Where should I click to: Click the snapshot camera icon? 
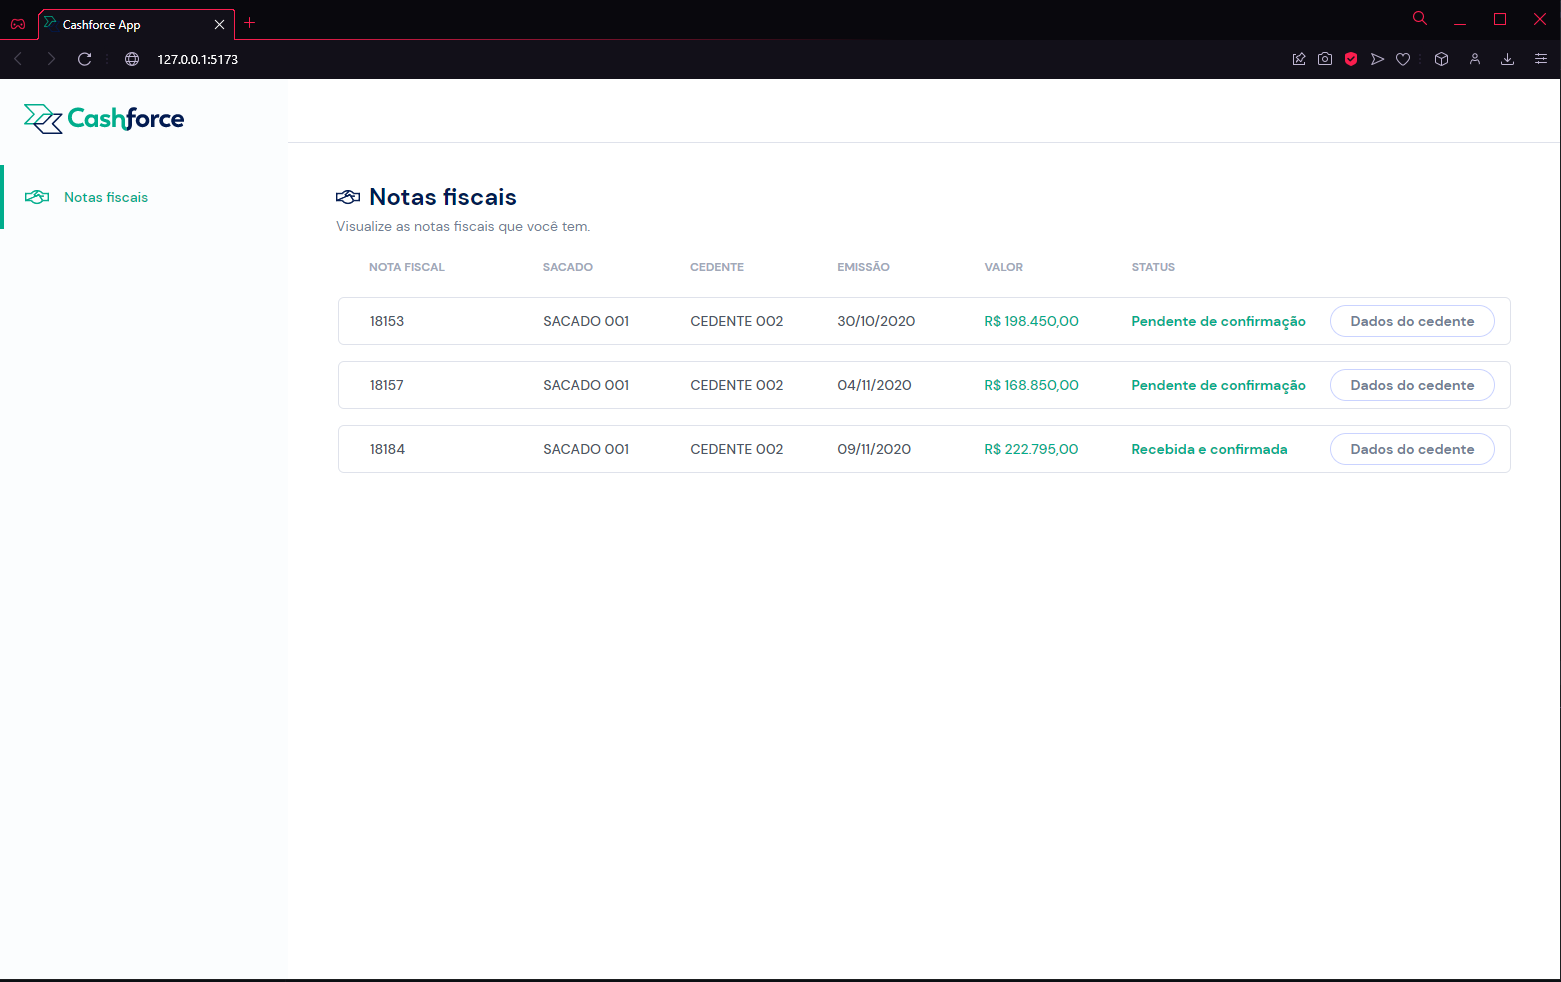pos(1325,59)
